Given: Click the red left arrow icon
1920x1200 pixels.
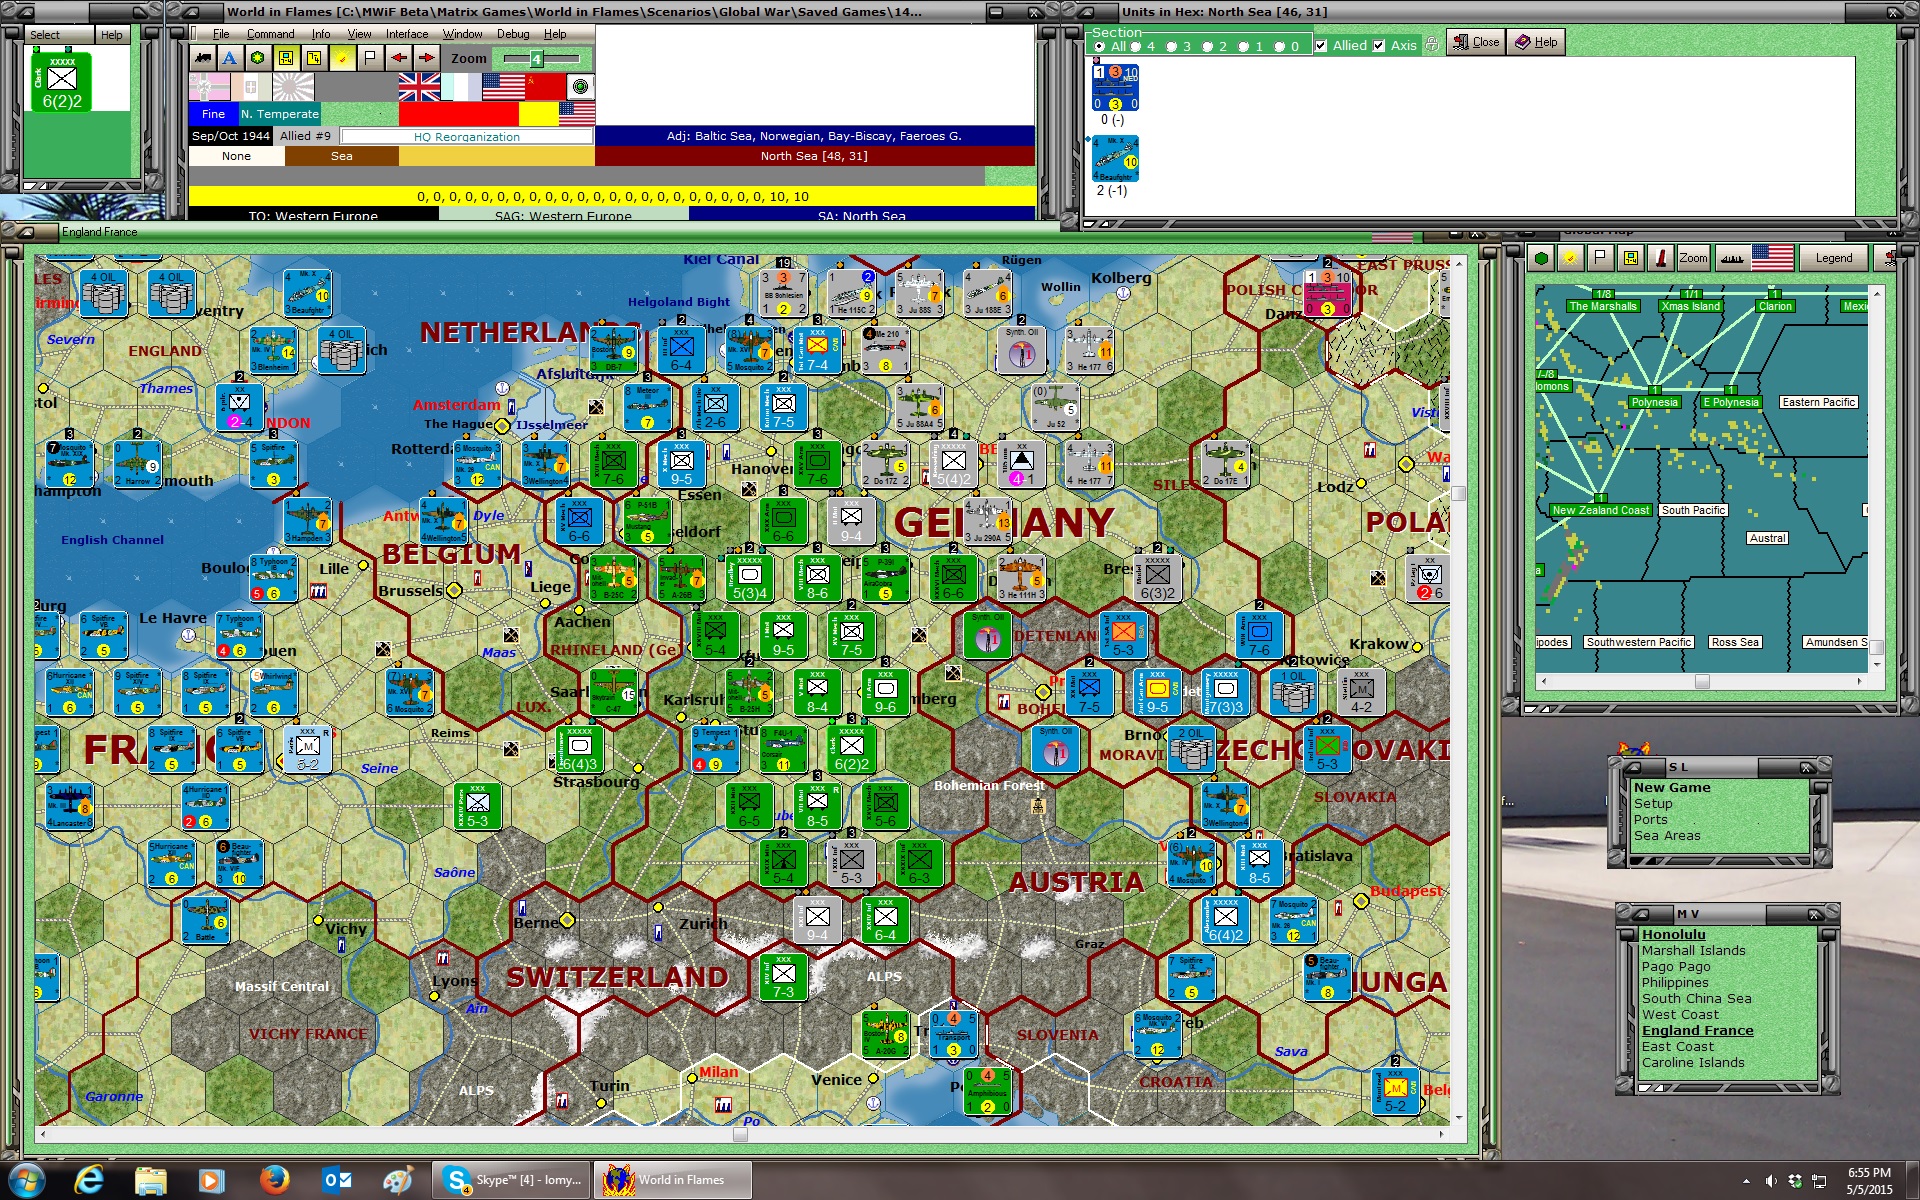Looking at the screenshot, I should (x=399, y=58).
